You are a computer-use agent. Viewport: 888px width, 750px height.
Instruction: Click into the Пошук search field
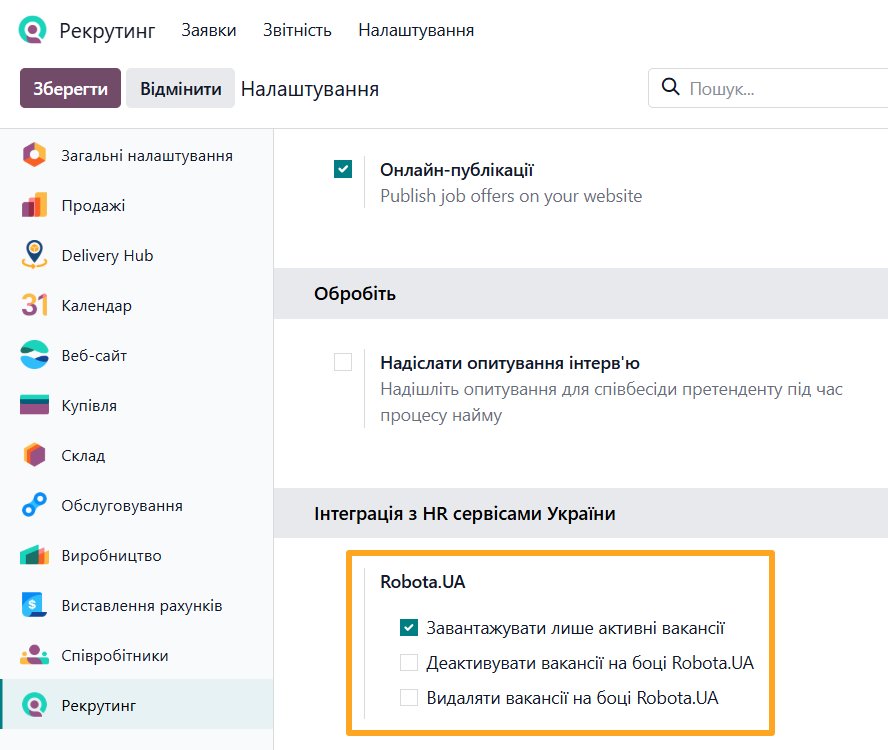point(768,88)
